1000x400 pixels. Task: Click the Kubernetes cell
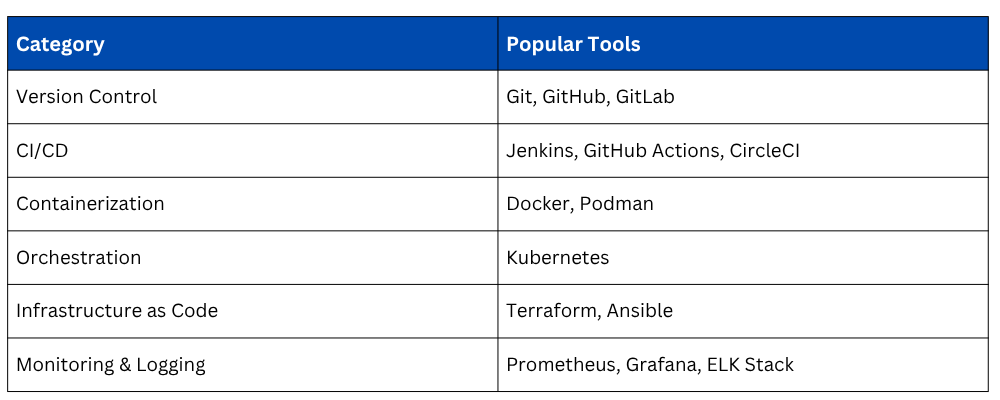point(558,257)
